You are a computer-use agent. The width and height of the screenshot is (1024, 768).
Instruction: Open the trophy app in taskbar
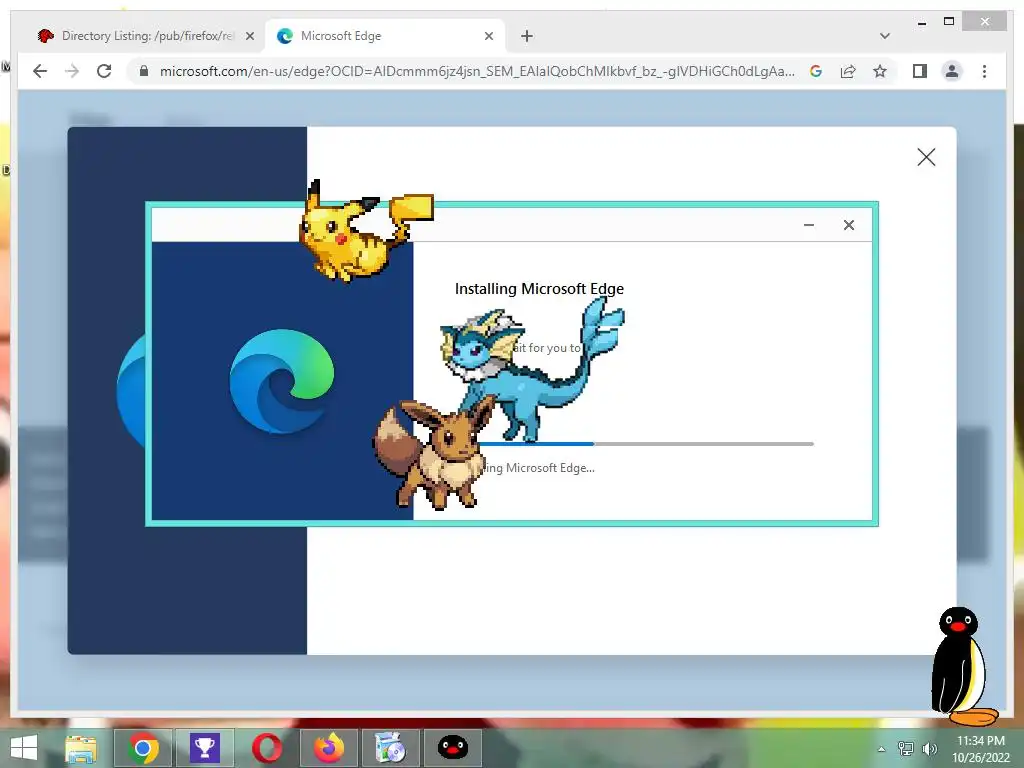(205, 748)
